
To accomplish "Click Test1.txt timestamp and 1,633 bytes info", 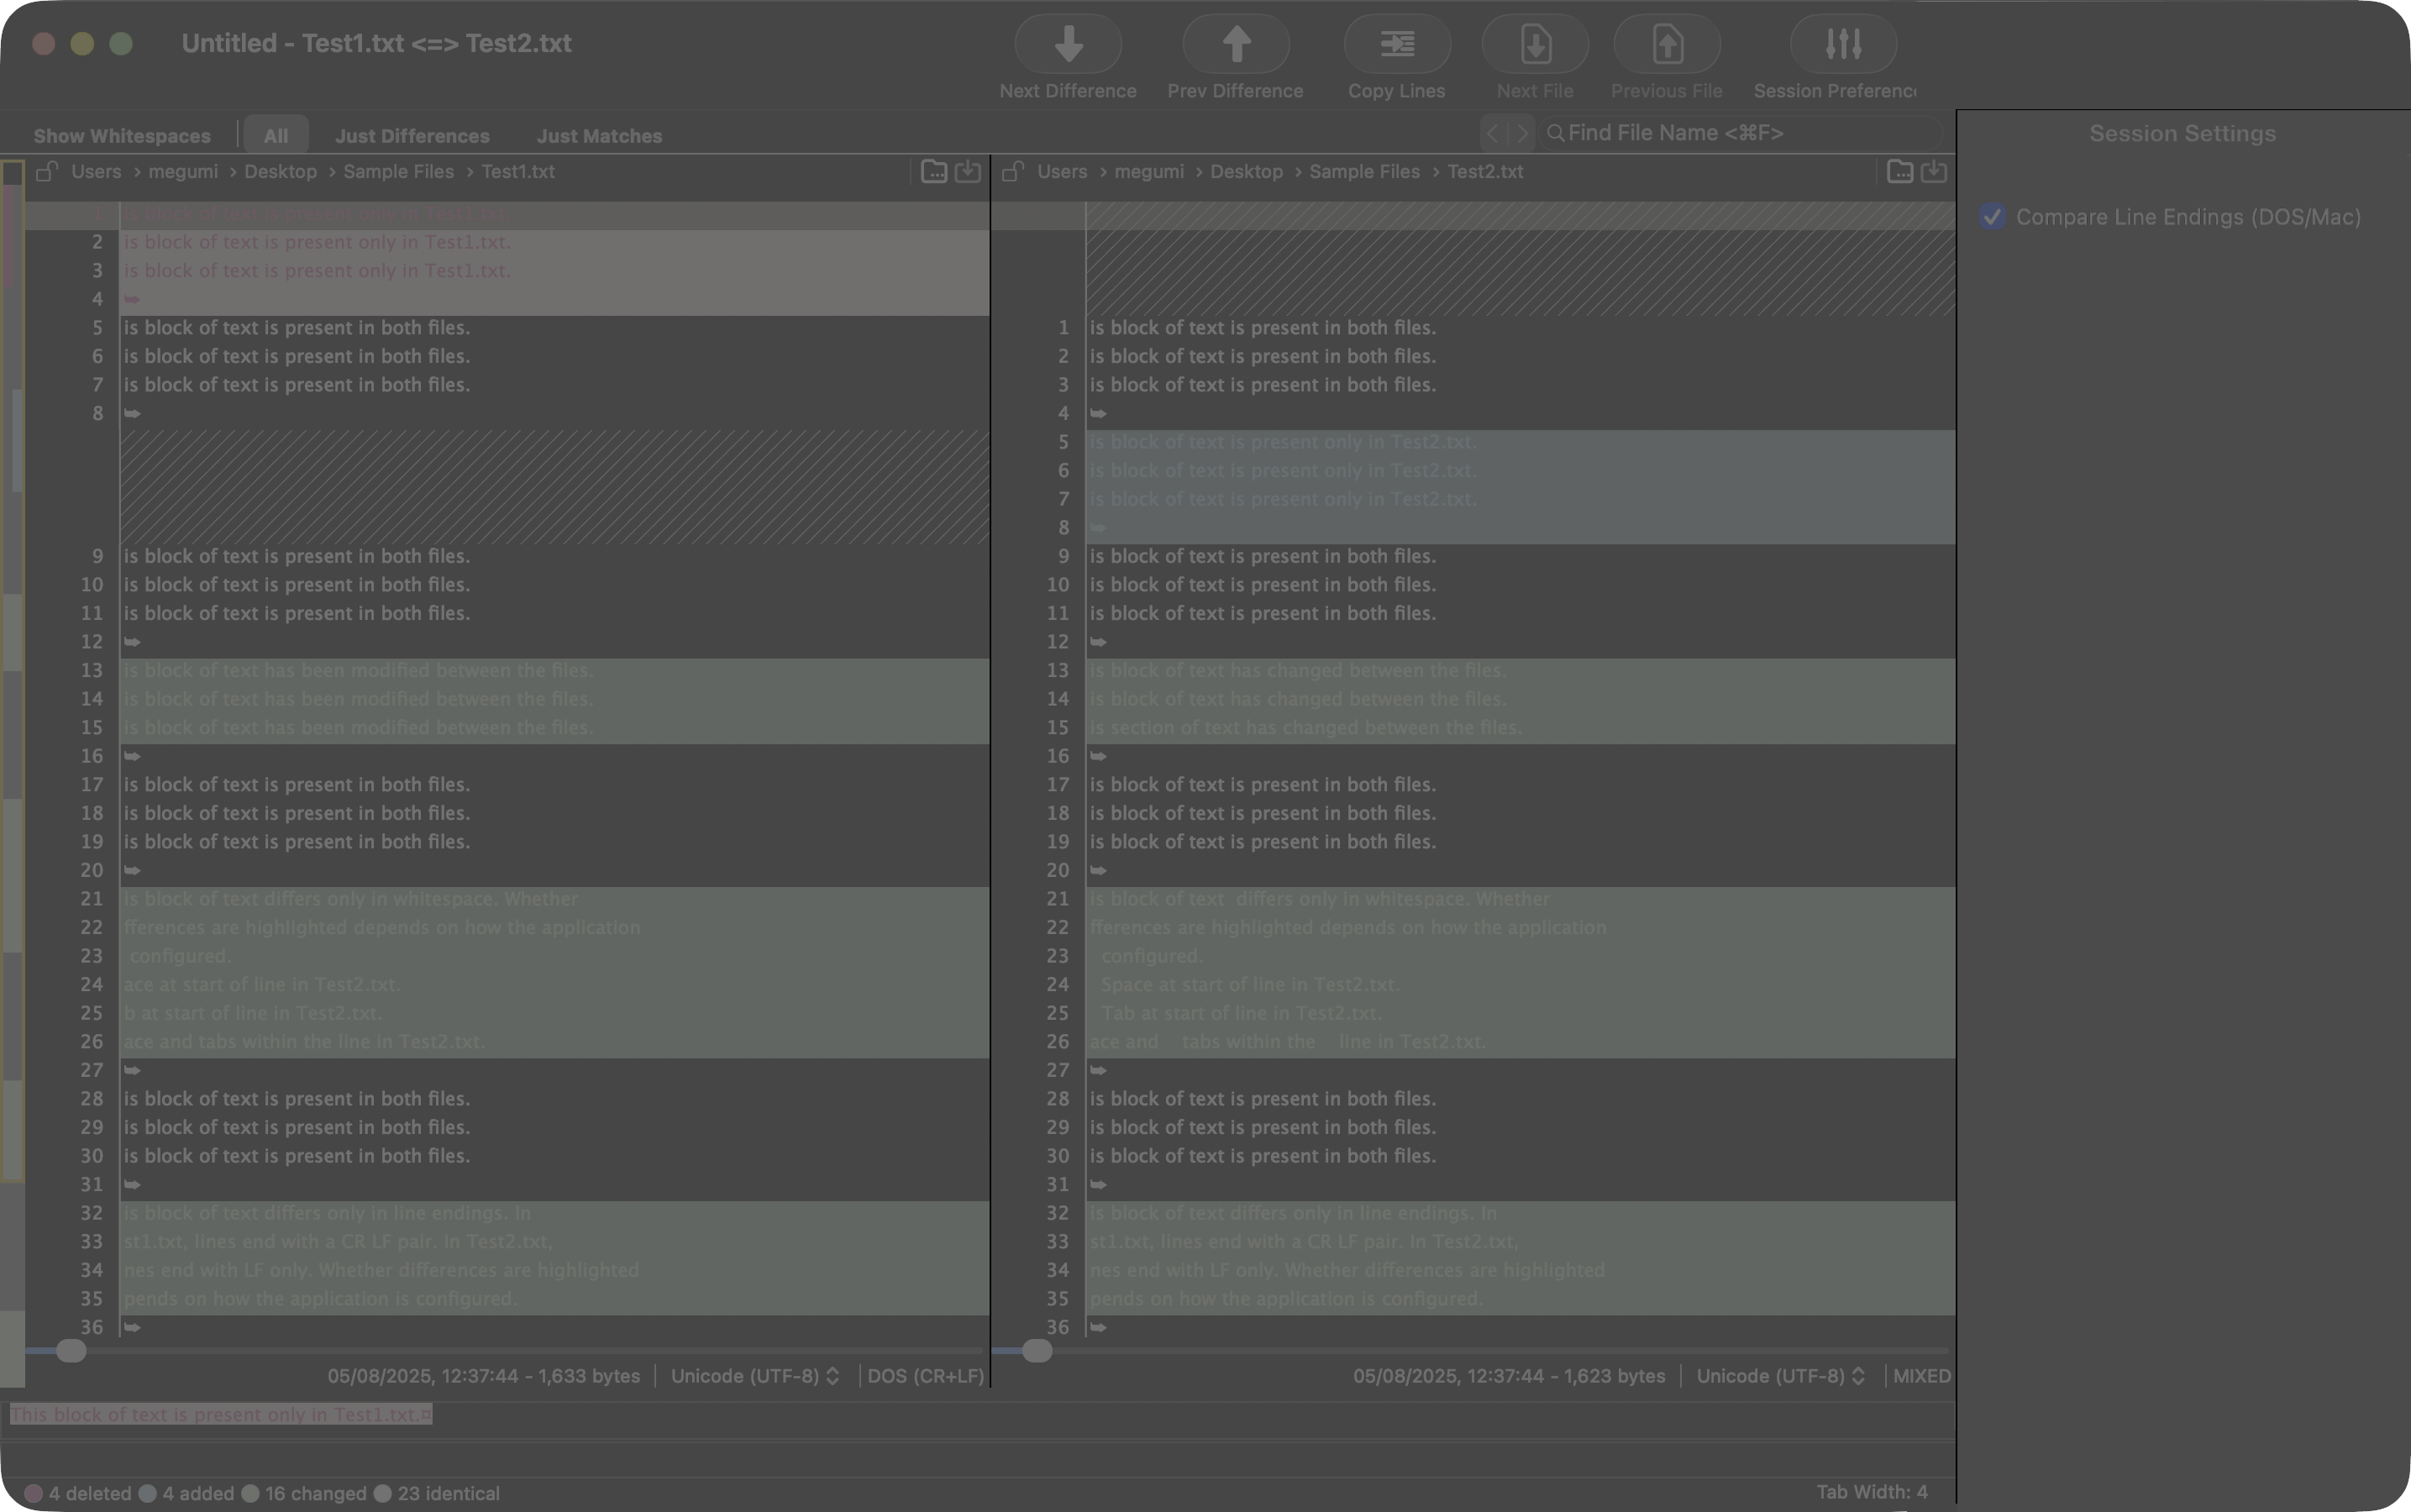I will tap(484, 1376).
